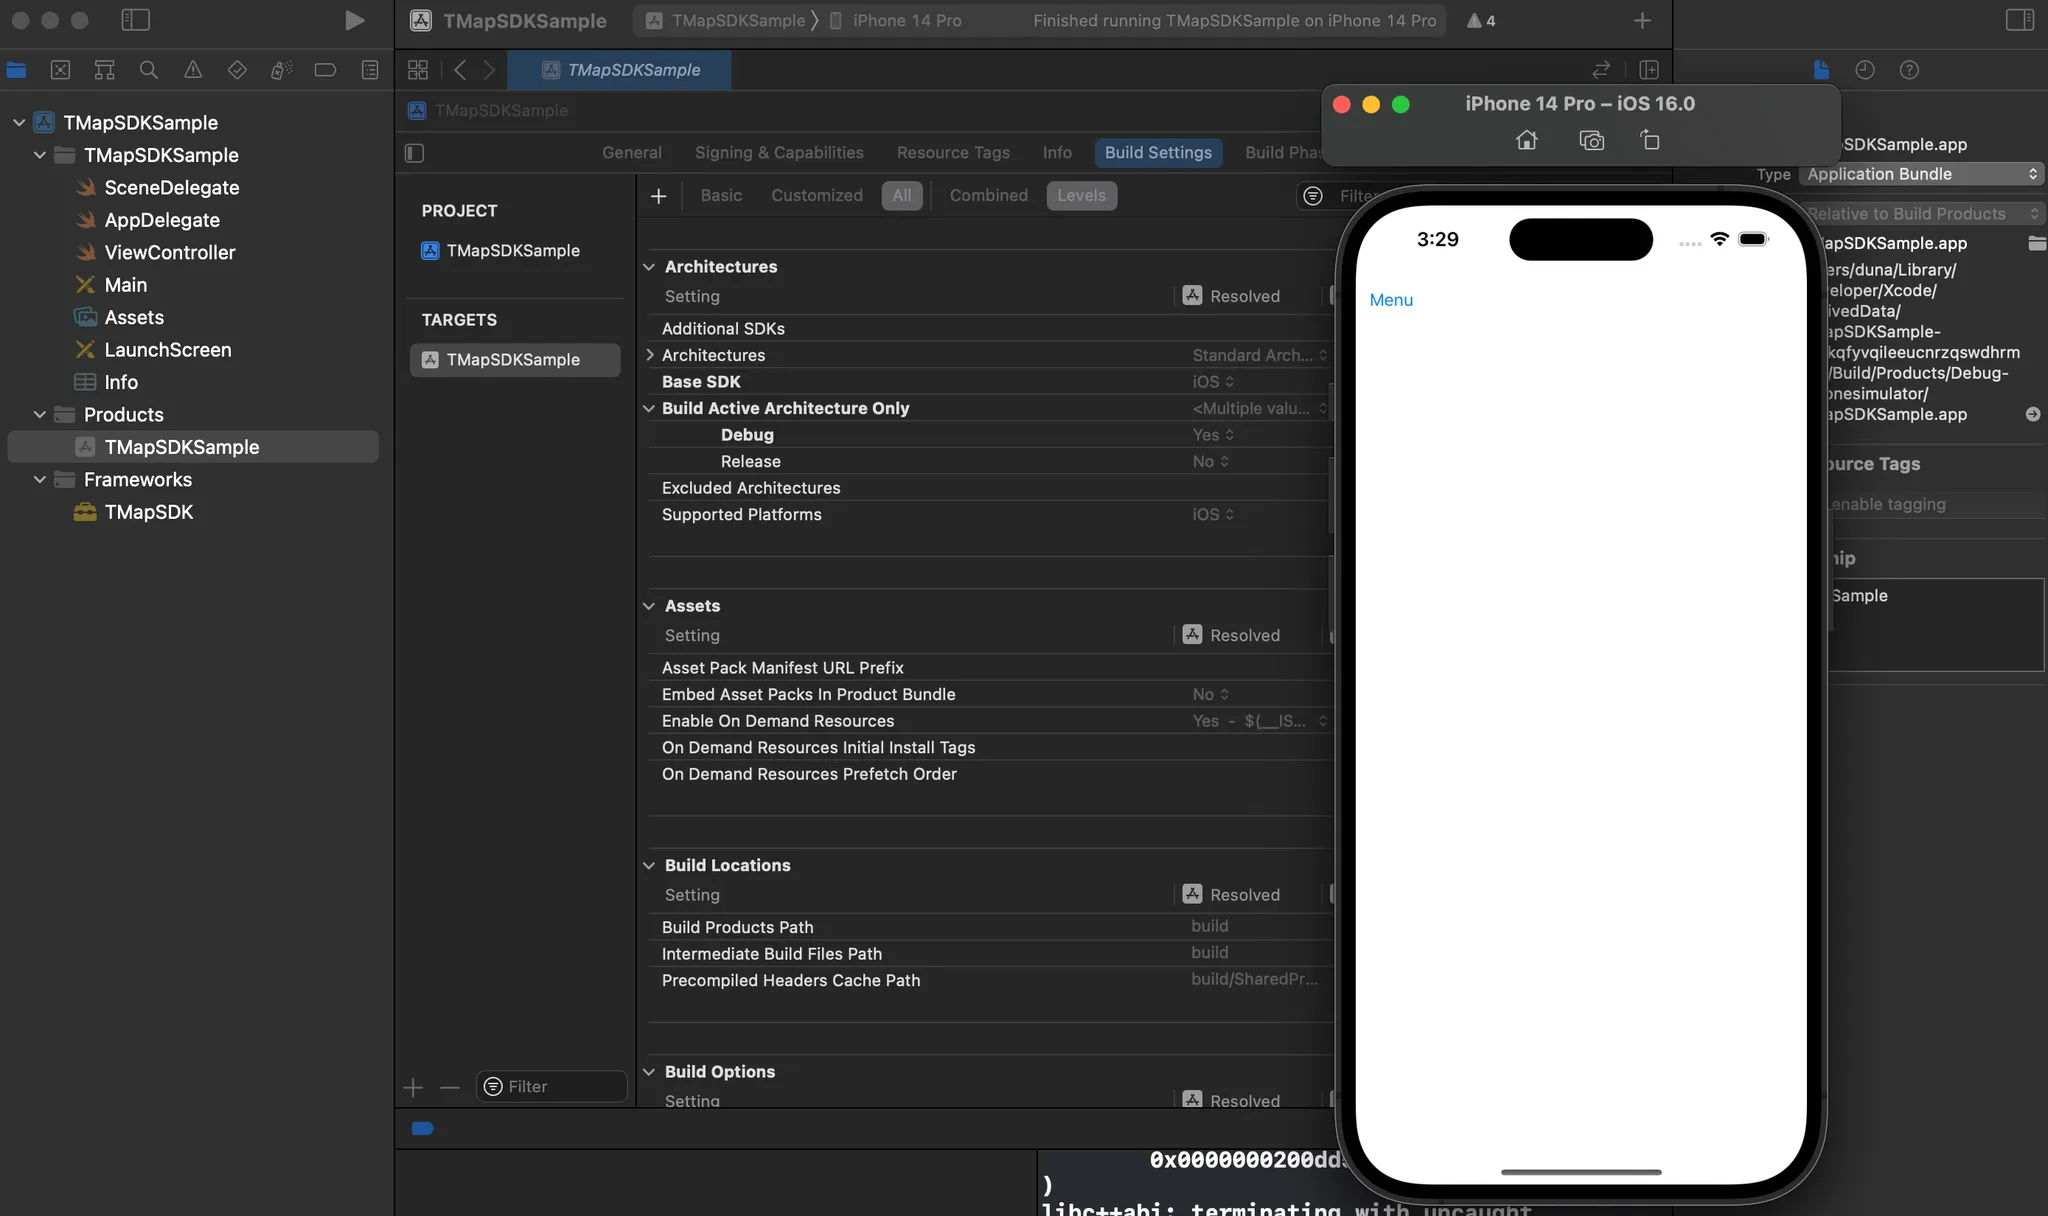Toggle the right inspector panel
2048x1216 pixels.
pos(2019,20)
